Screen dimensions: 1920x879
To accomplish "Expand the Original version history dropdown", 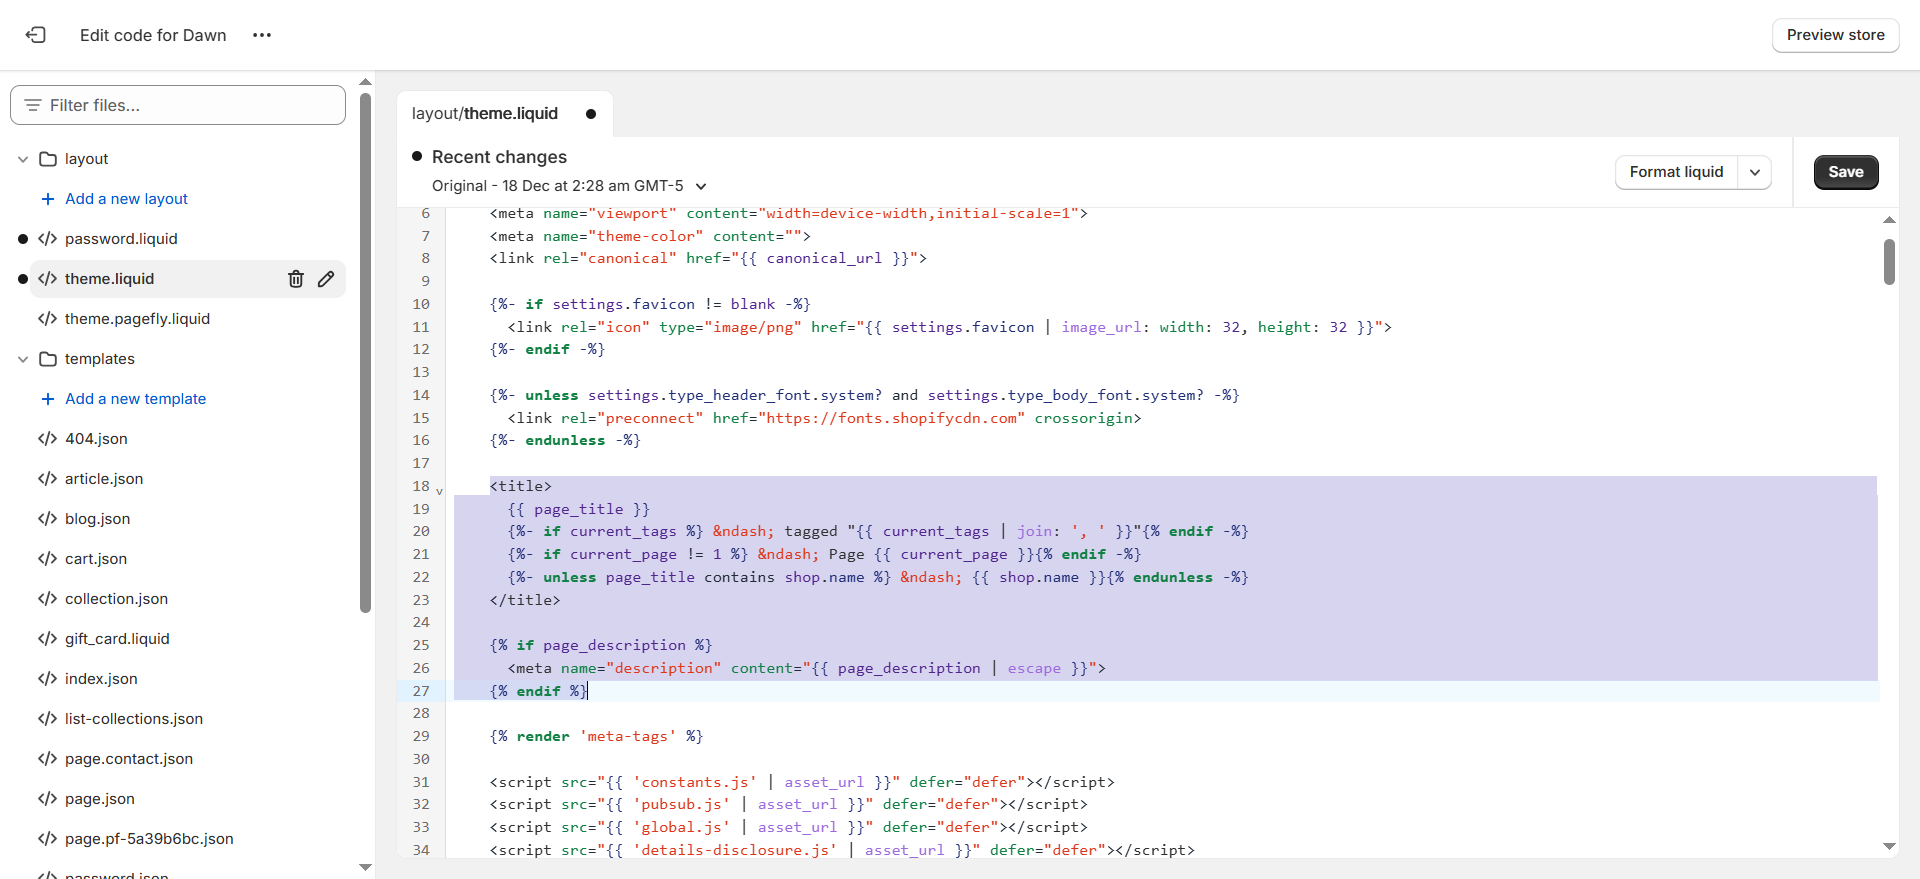I will coord(701,186).
